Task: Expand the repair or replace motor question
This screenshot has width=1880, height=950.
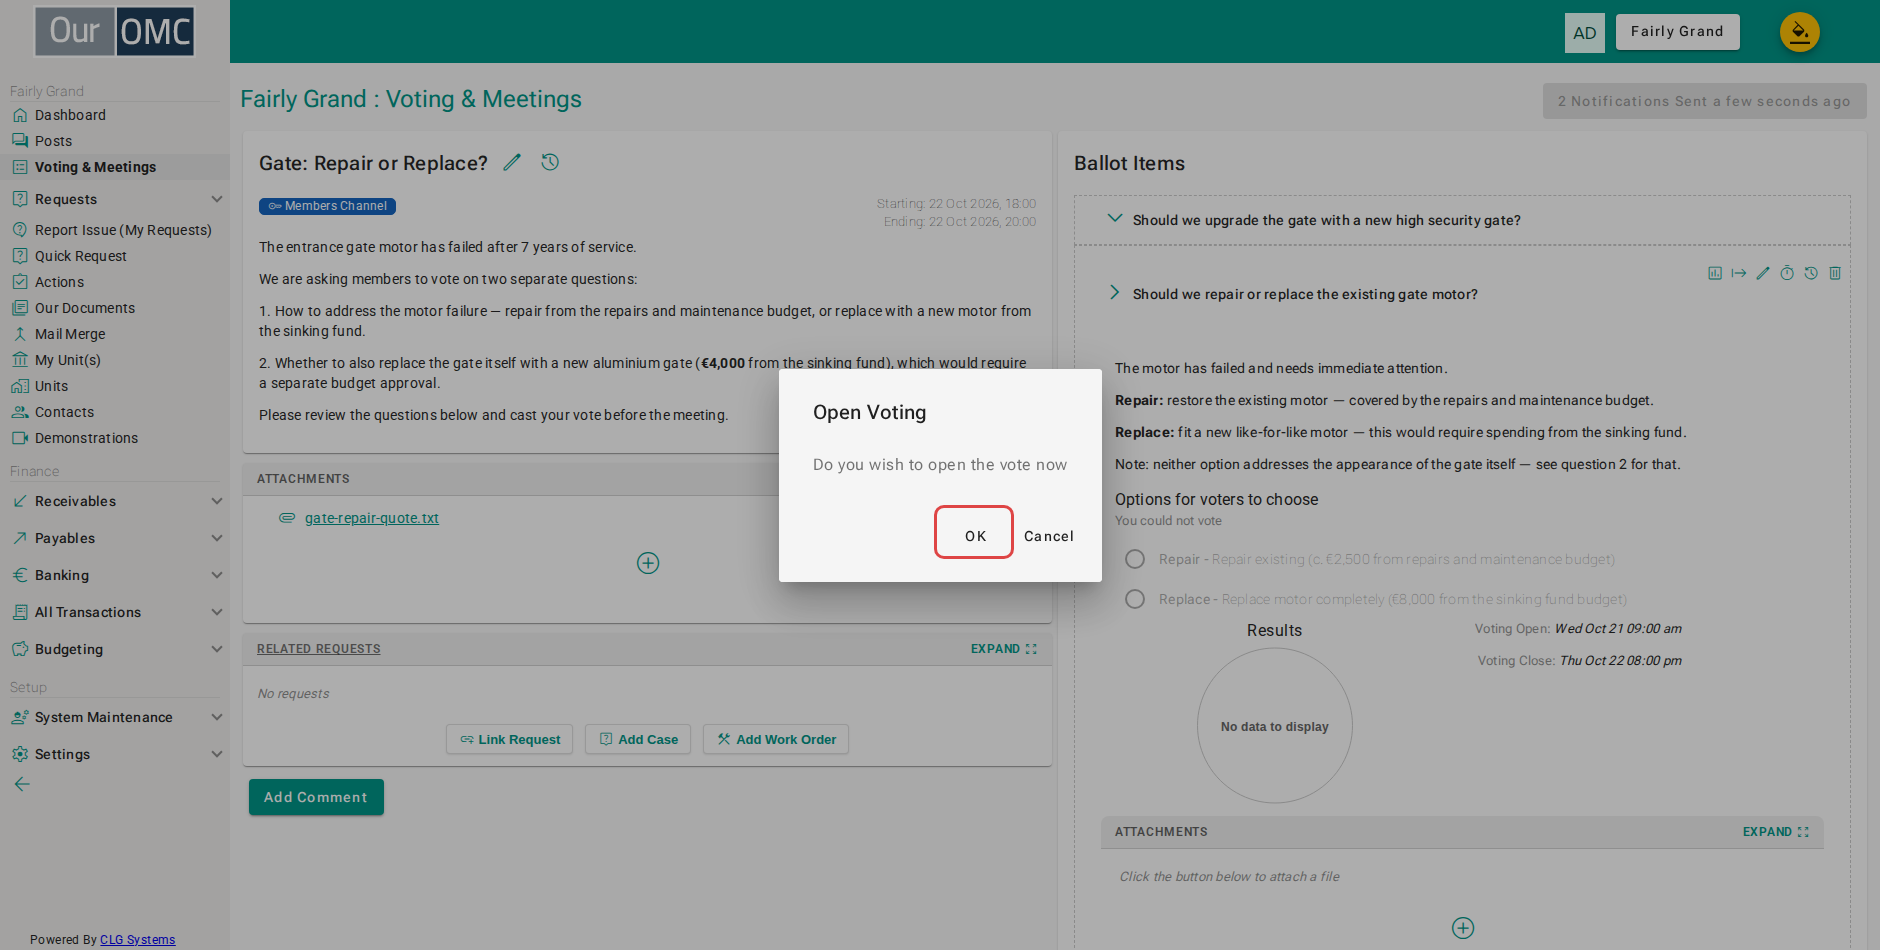Action: pyautogui.click(x=1115, y=293)
